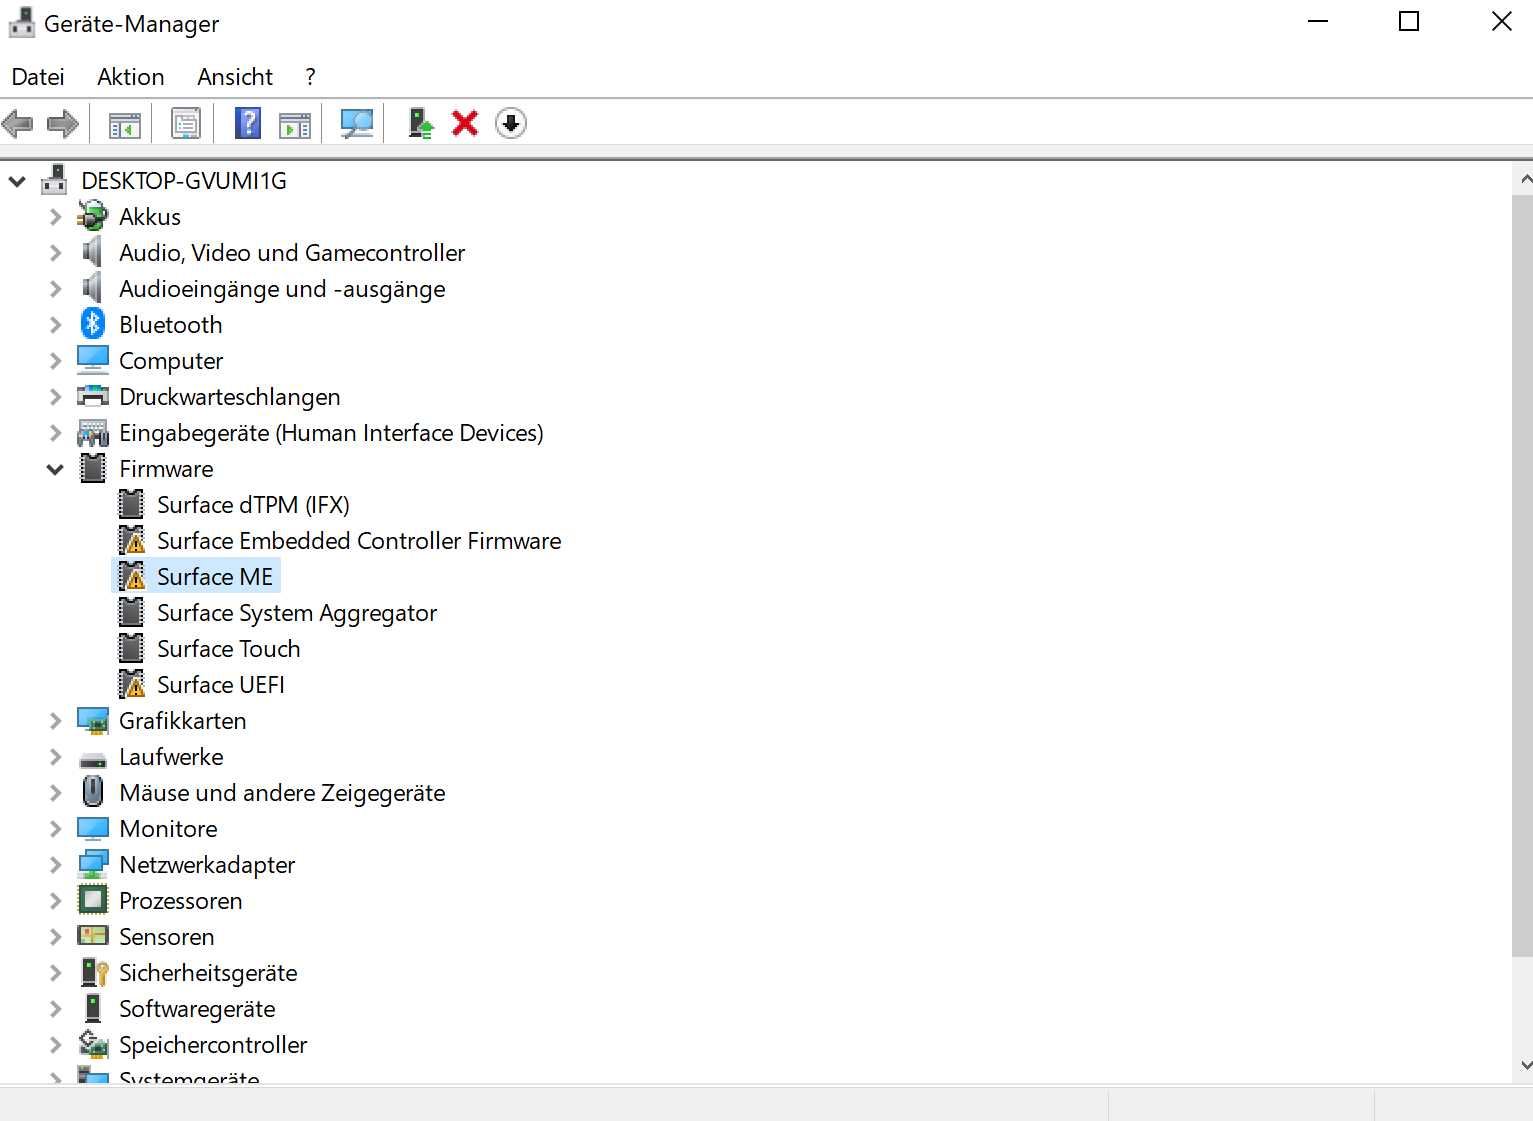Expand Audio, Video und Gamecontroller
1533x1121 pixels.
pyautogui.click(x=56, y=252)
